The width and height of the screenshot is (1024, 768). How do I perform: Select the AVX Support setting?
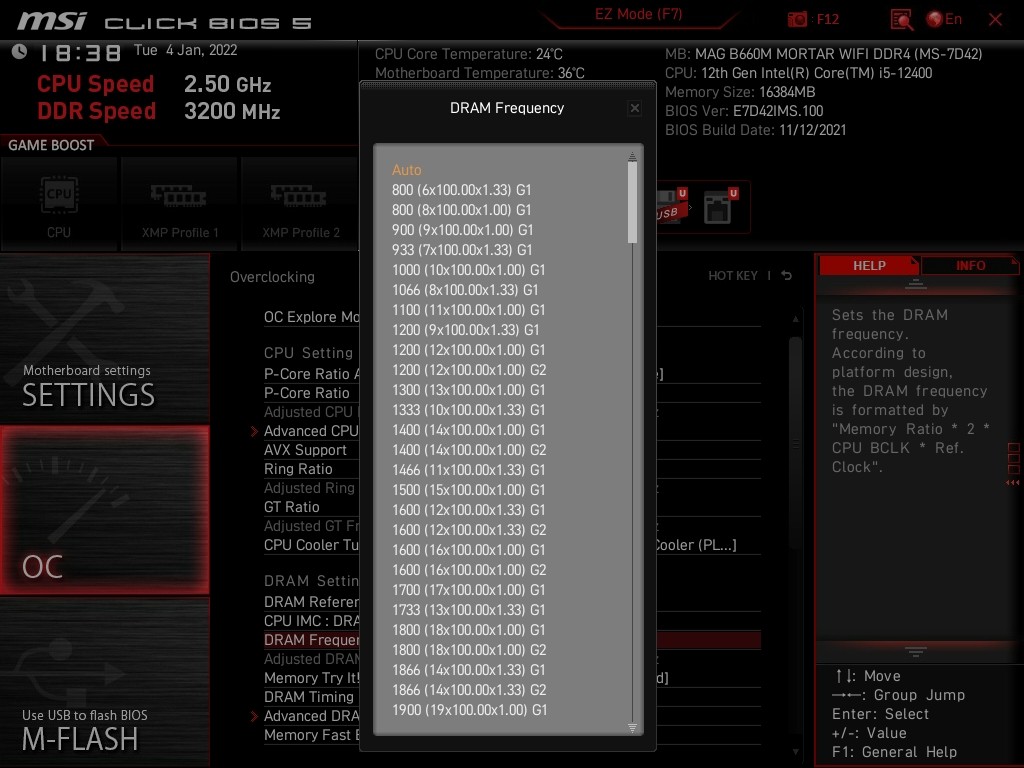tap(305, 450)
